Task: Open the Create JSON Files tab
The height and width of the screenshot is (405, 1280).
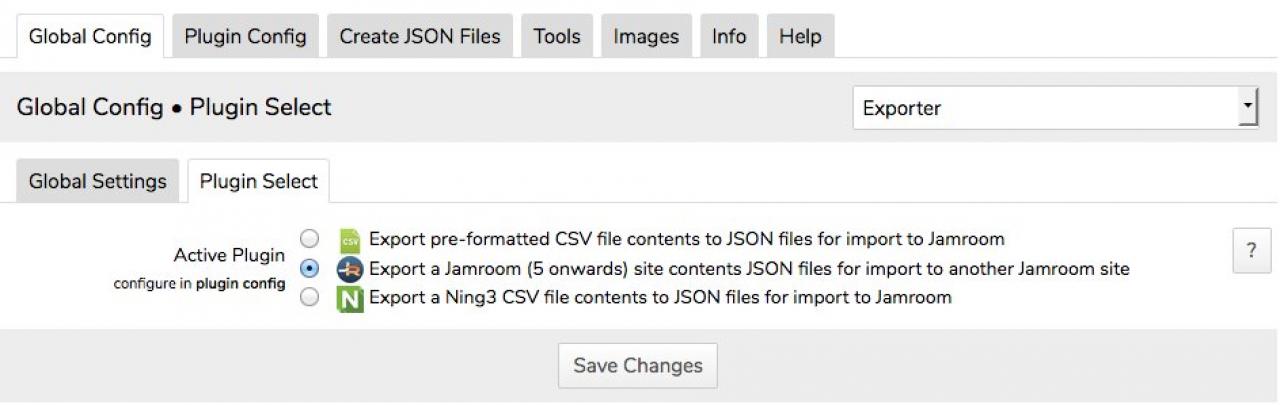Action: tap(420, 37)
